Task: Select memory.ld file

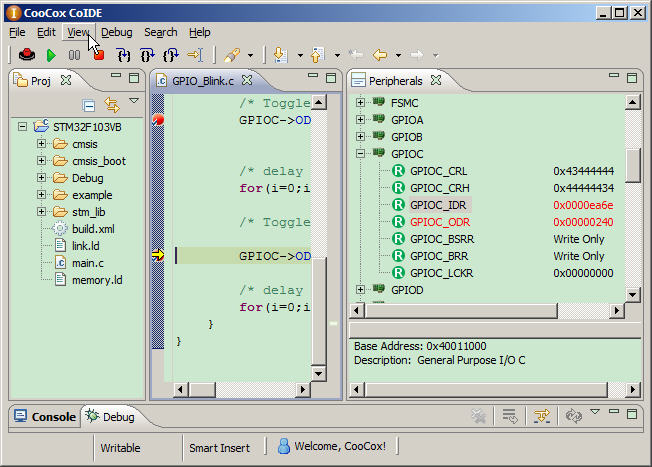Action: (97, 280)
